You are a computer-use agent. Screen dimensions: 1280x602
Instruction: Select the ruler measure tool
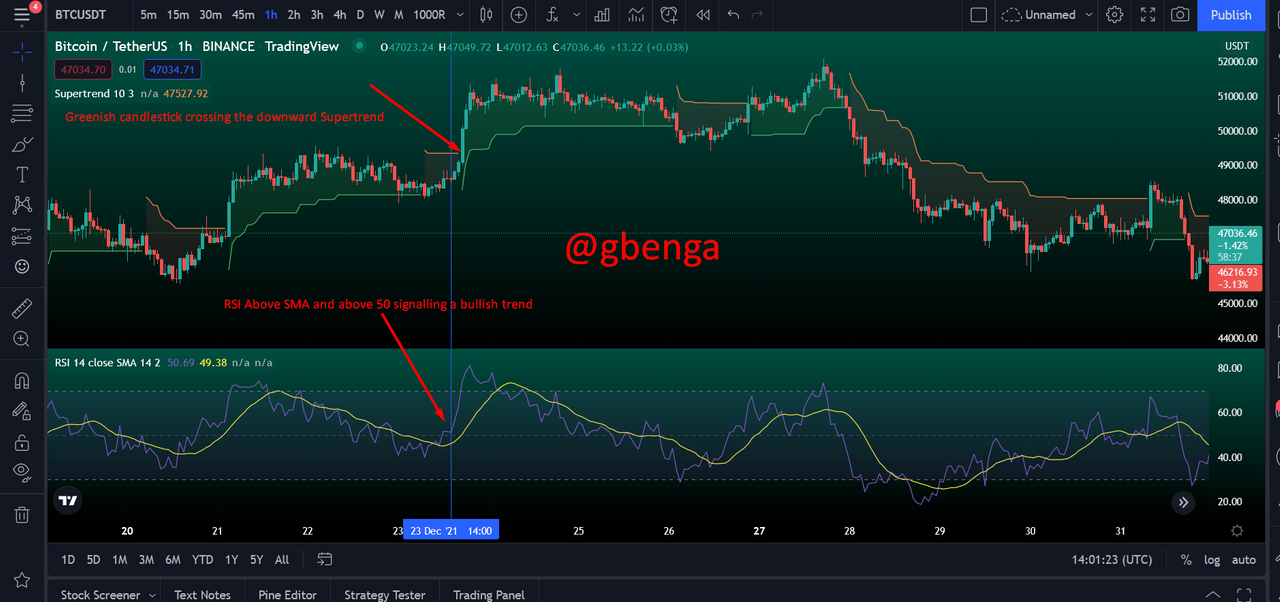[x=22, y=309]
